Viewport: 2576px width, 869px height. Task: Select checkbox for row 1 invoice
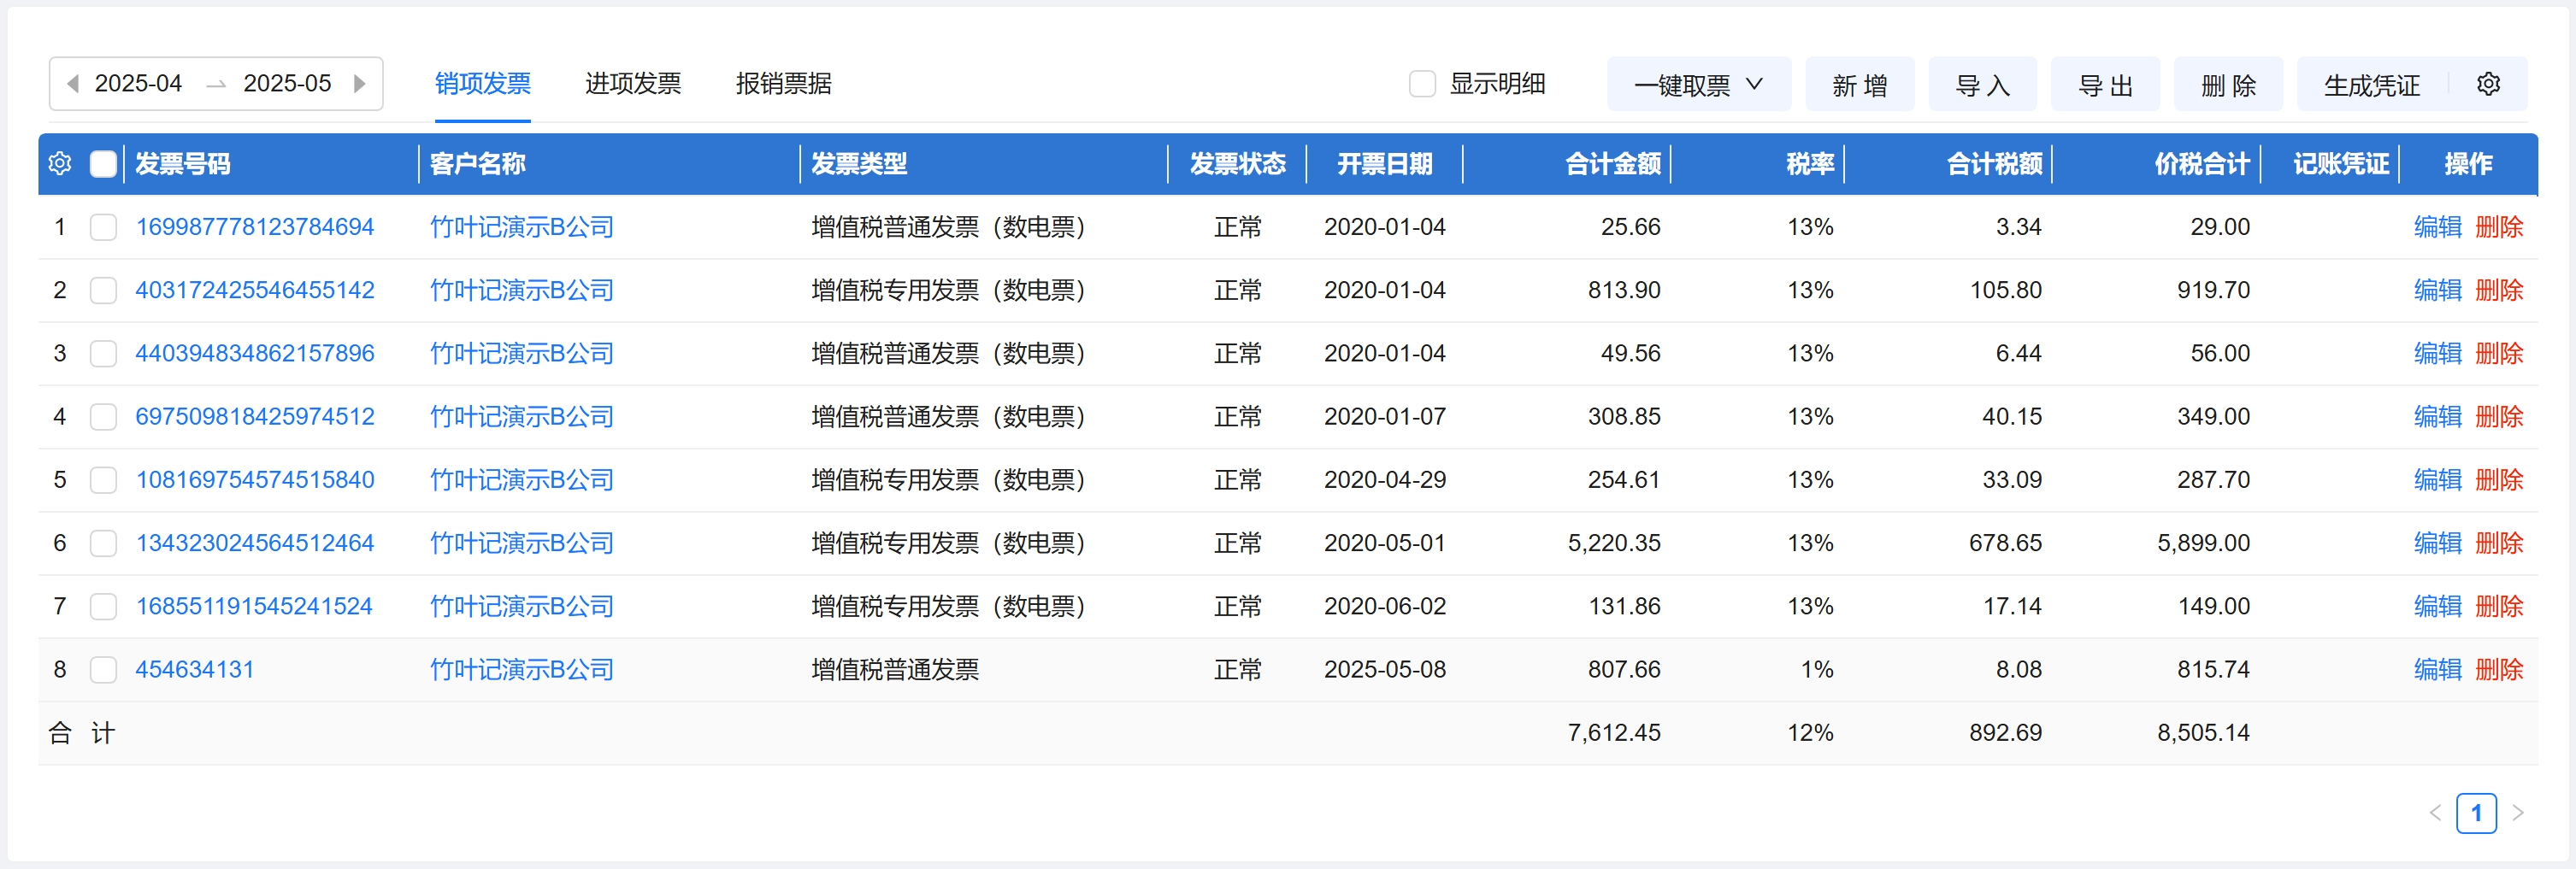103,228
